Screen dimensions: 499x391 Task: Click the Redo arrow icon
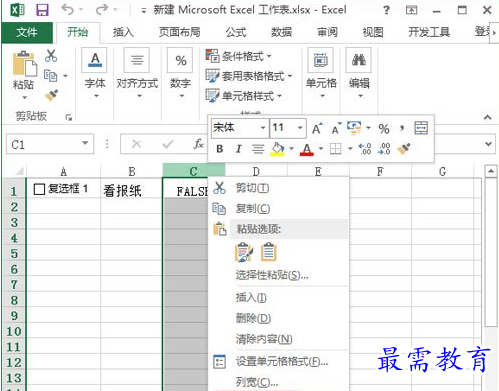tap(101, 10)
